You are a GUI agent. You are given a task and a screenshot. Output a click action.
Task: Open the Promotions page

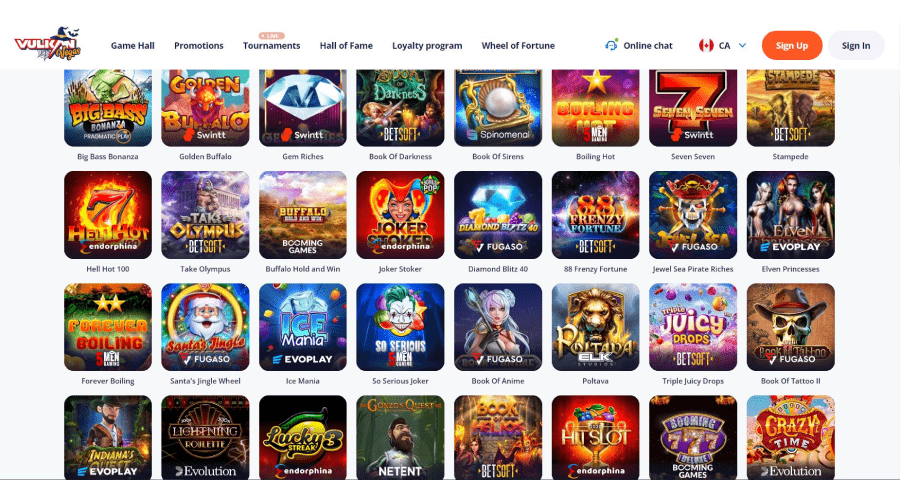(199, 45)
